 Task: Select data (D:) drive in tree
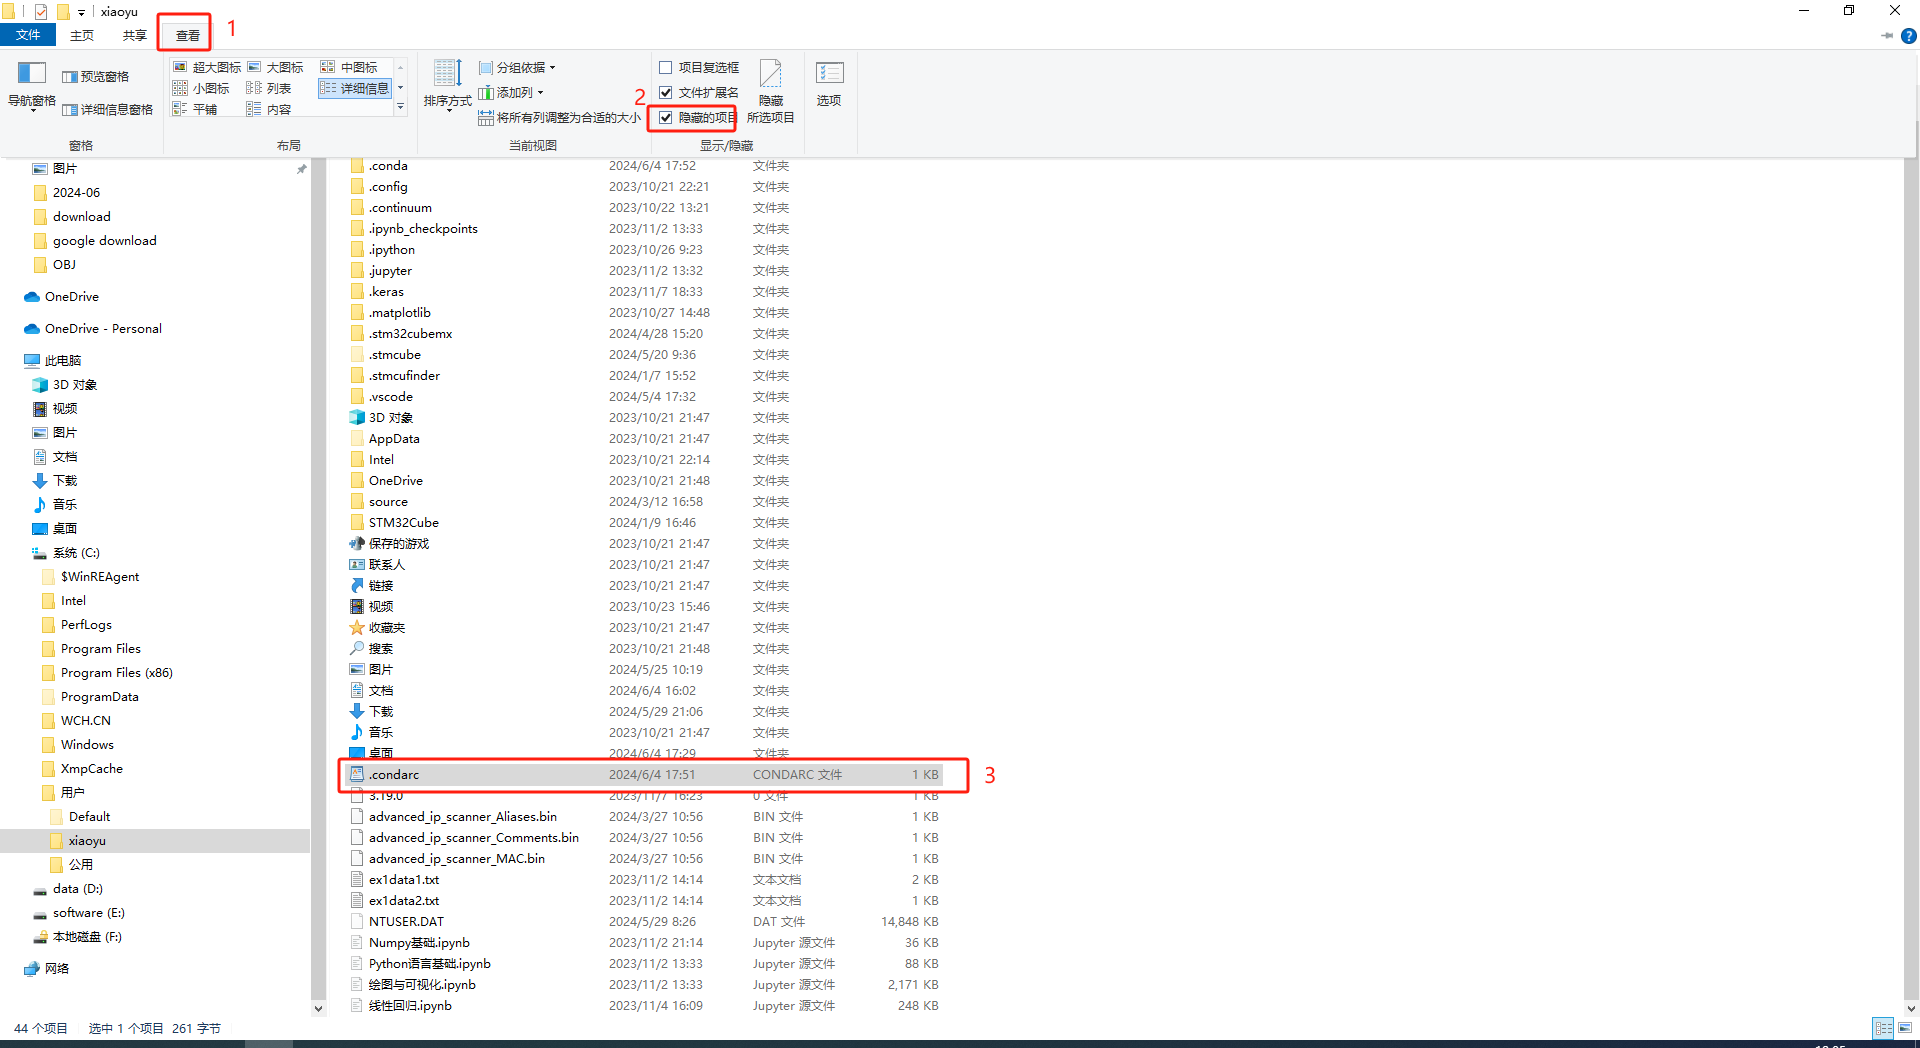click(x=68, y=889)
